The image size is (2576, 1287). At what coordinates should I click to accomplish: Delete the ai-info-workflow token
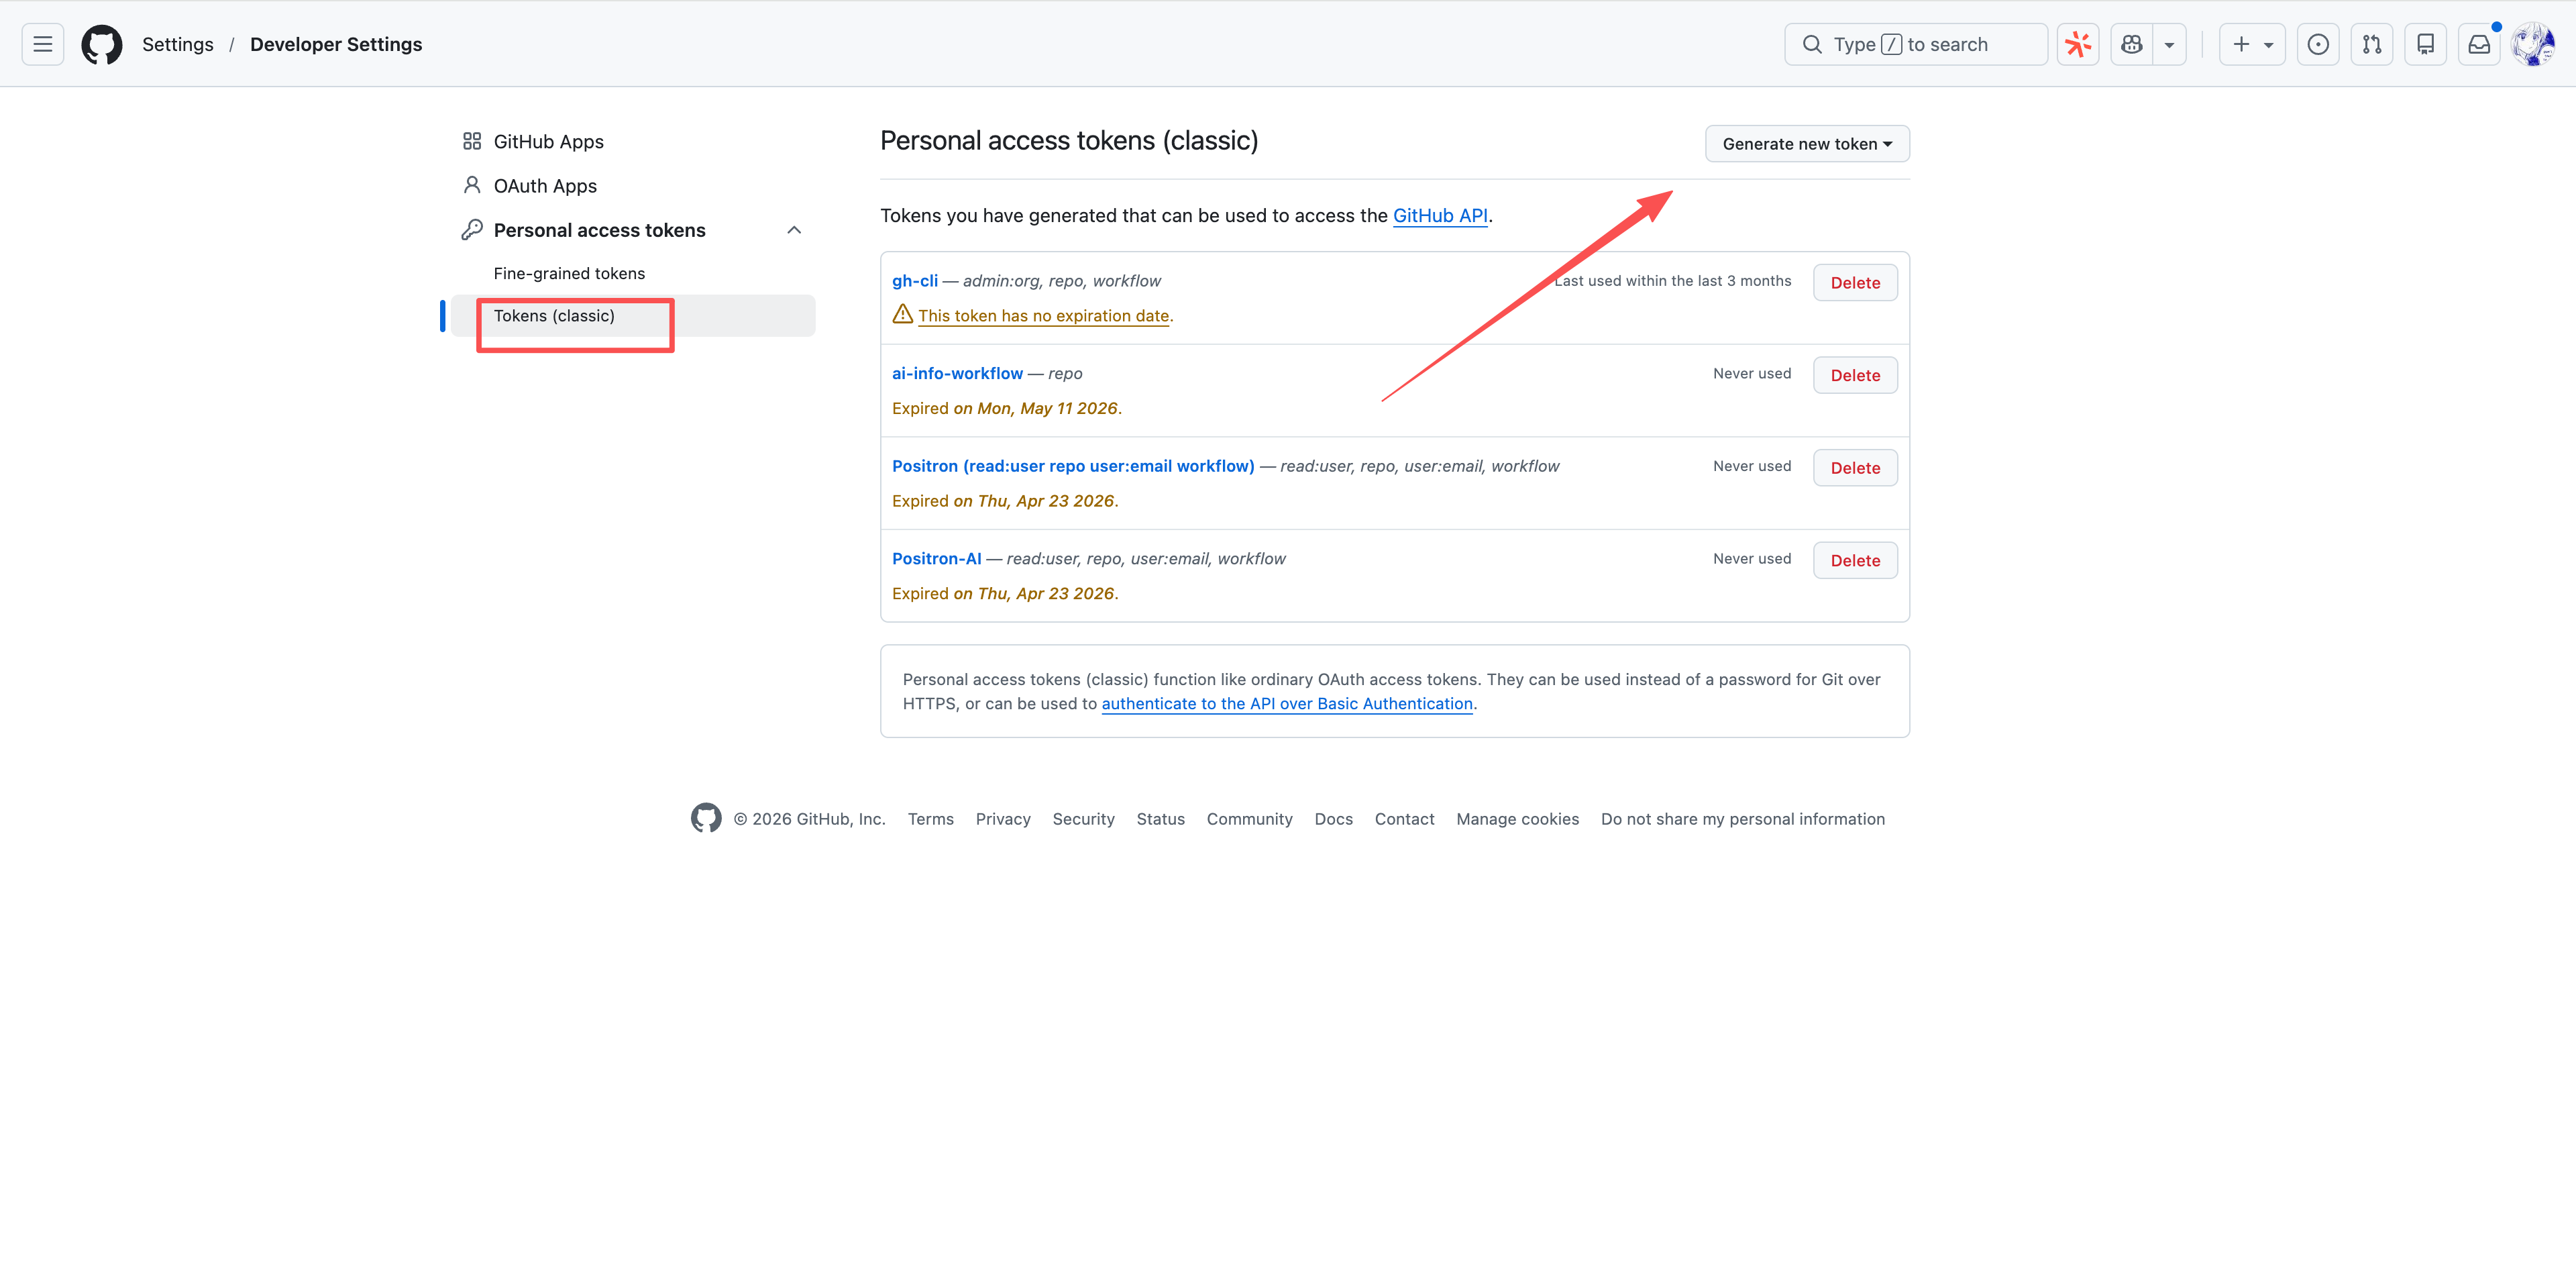pos(1855,375)
